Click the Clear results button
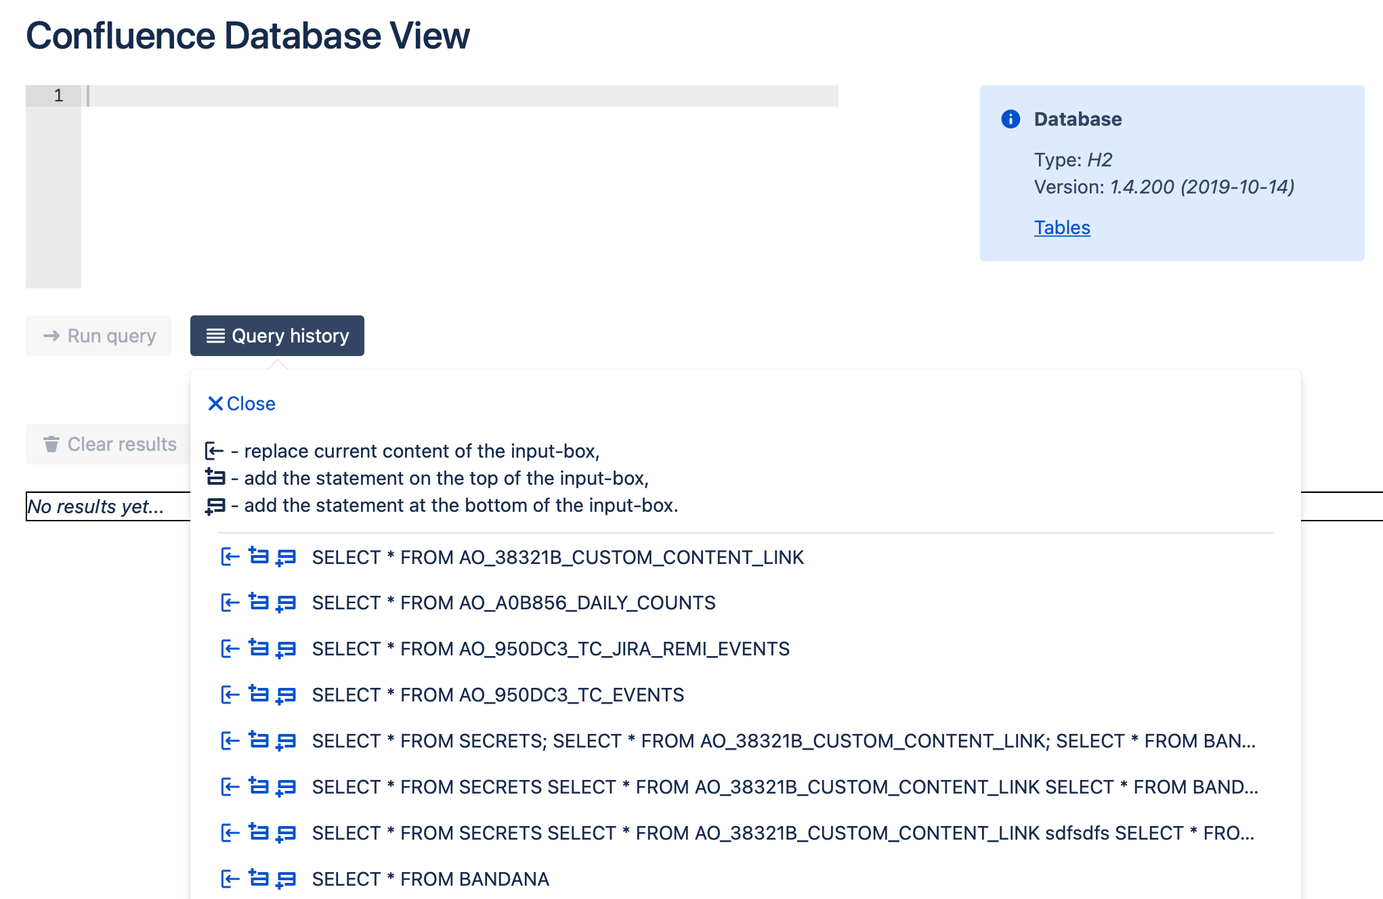Image resolution: width=1383 pixels, height=899 pixels. 108,444
